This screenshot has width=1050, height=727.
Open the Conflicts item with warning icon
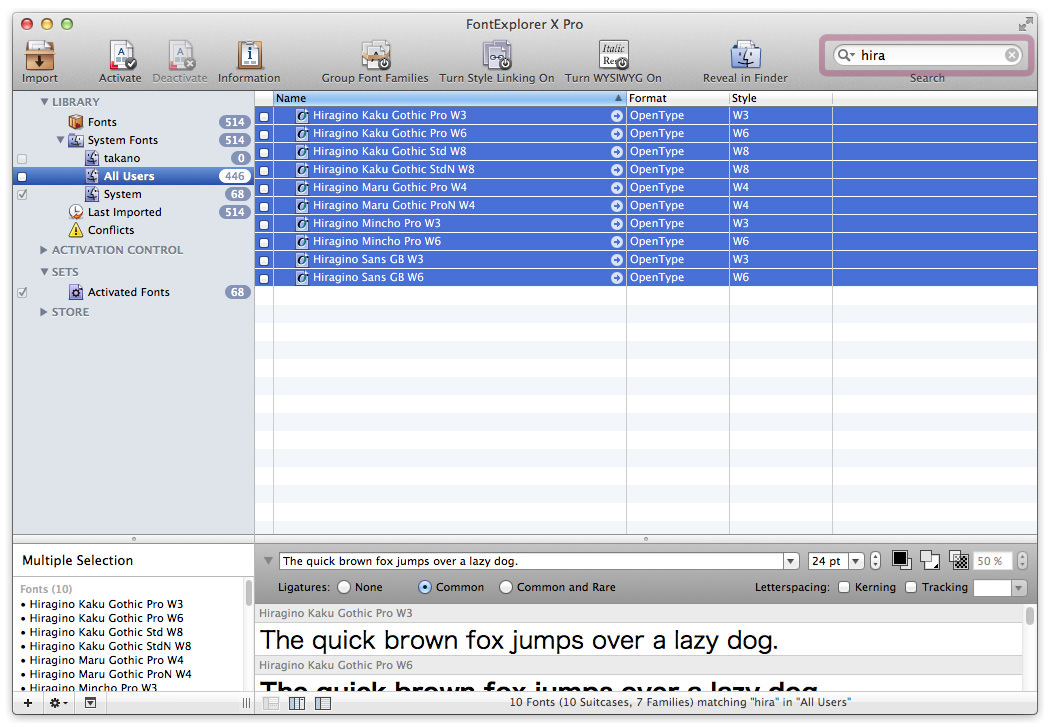[110, 230]
